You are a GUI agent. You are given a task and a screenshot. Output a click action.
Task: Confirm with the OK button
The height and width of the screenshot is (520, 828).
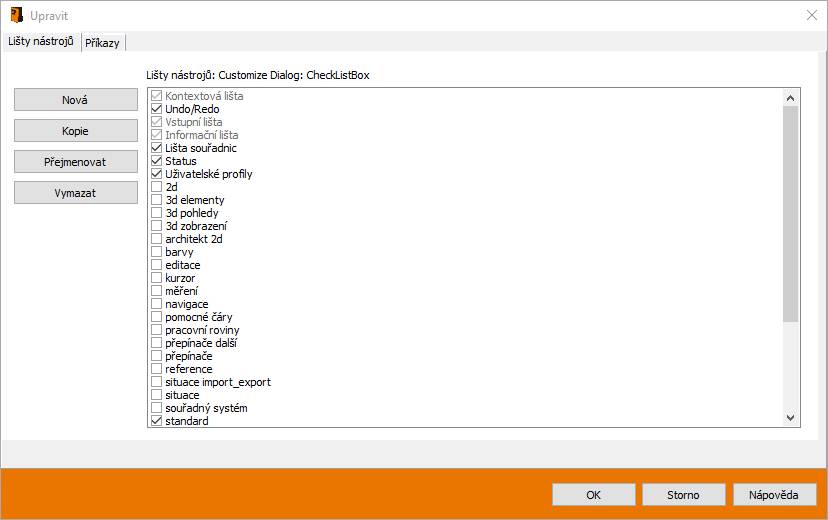pos(594,495)
